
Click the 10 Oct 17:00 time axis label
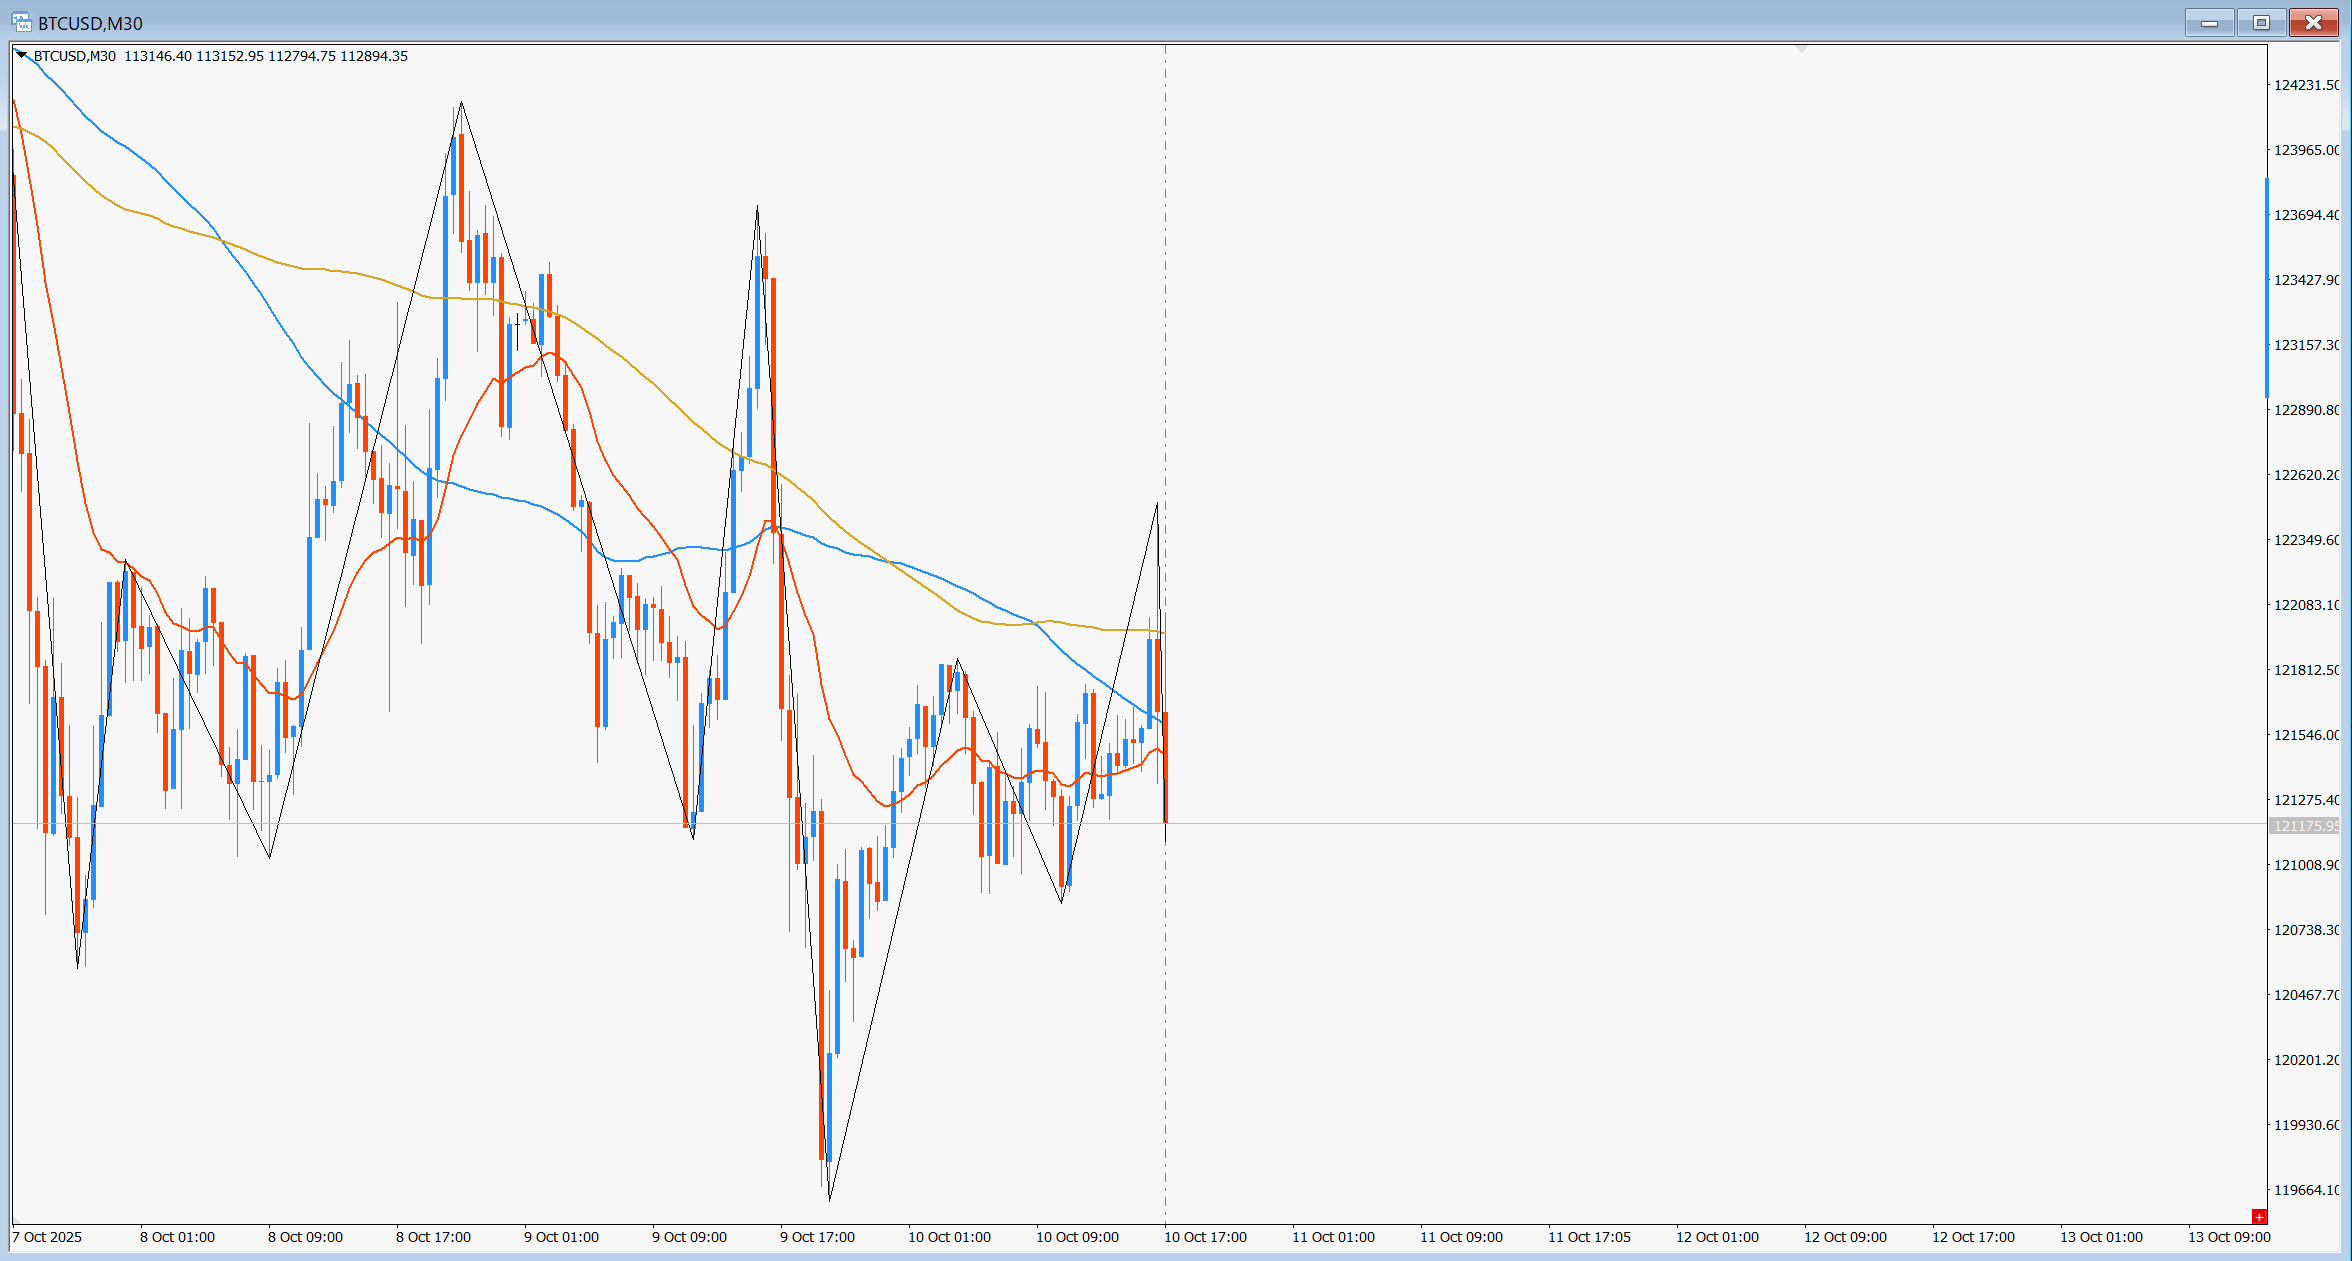point(1205,1237)
